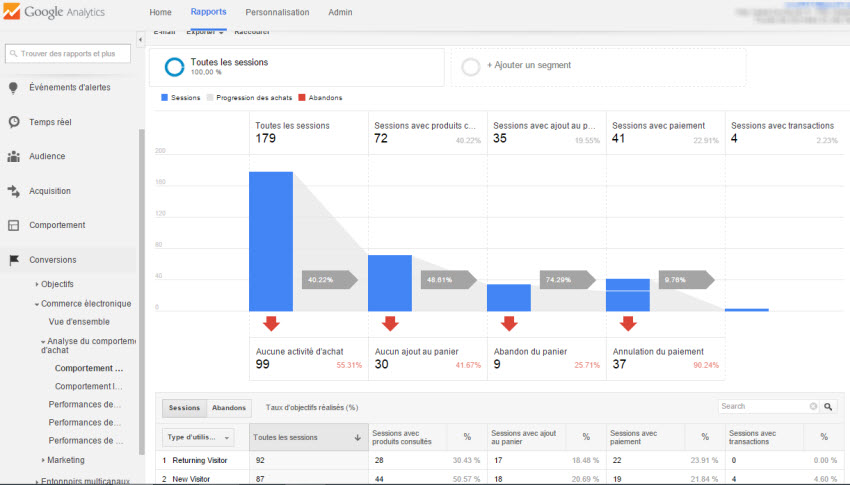Image resolution: width=850 pixels, height=485 pixels.
Task: Click the value 179 under Toutes les sessions
Action: pos(266,139)
